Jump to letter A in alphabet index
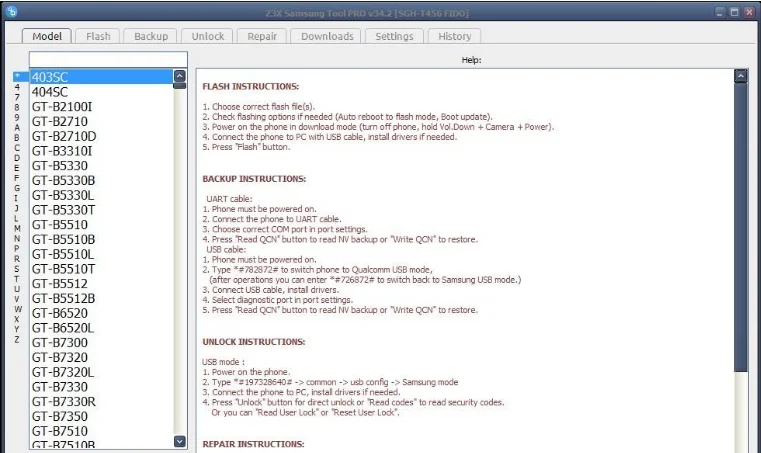 [17, 127]
